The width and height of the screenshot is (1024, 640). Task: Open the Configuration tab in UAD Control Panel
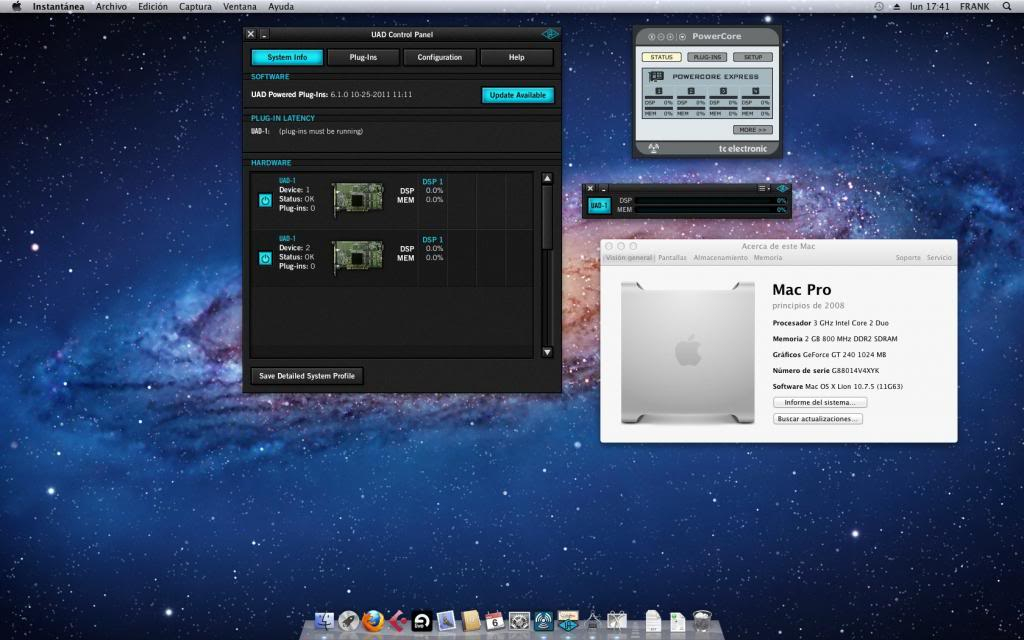click(439, 57)
